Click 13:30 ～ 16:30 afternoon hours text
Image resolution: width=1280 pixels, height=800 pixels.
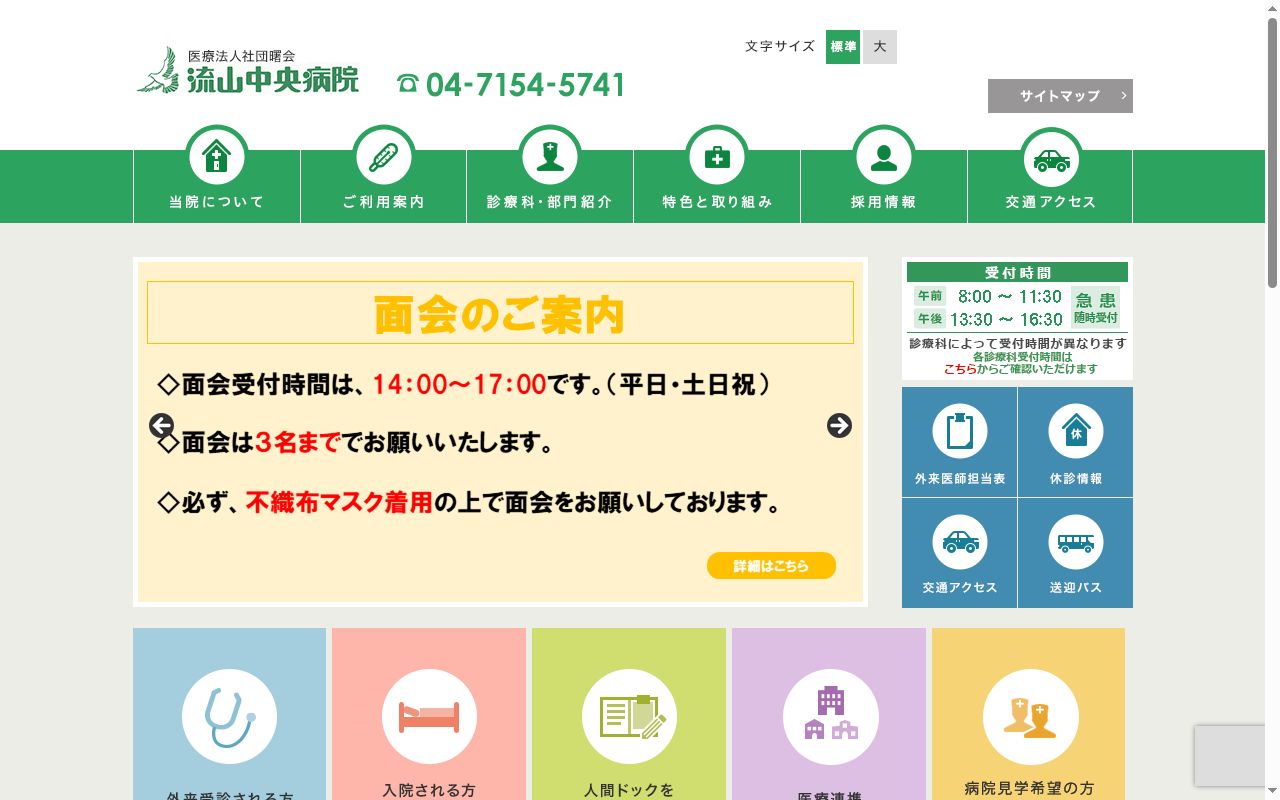point(1006,320)
